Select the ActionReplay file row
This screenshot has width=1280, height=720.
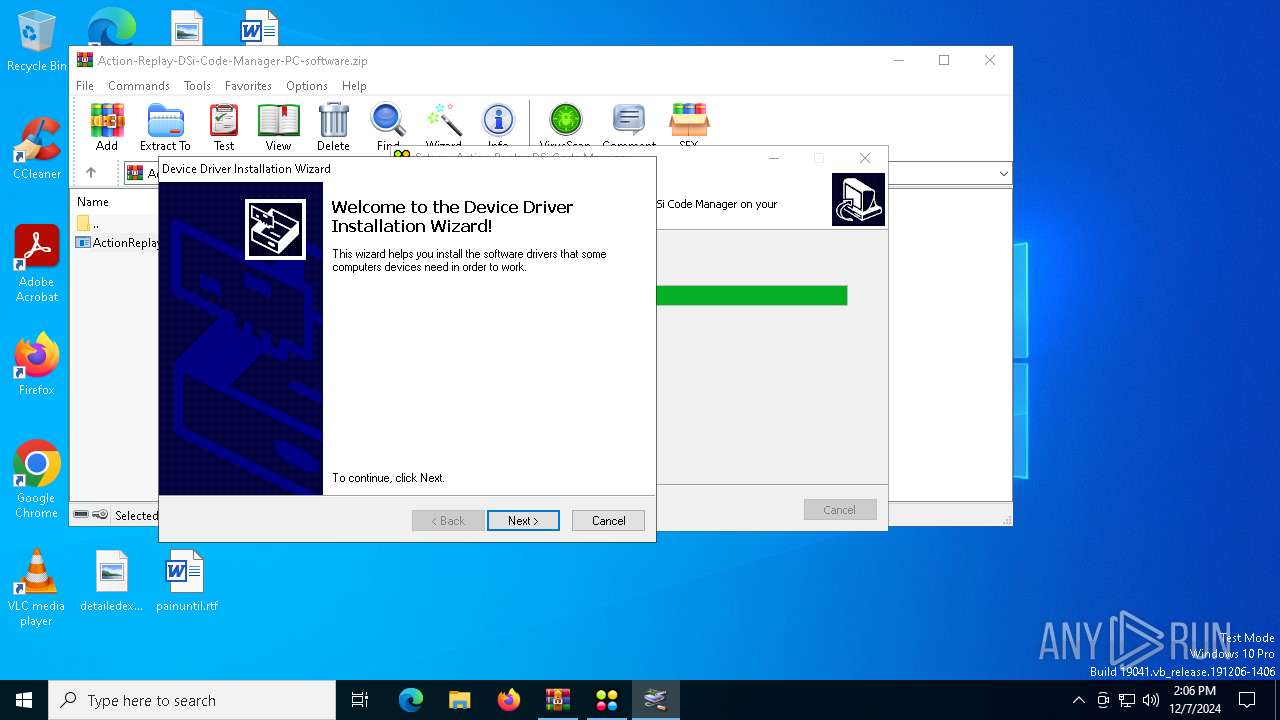[x=117, y=243]
